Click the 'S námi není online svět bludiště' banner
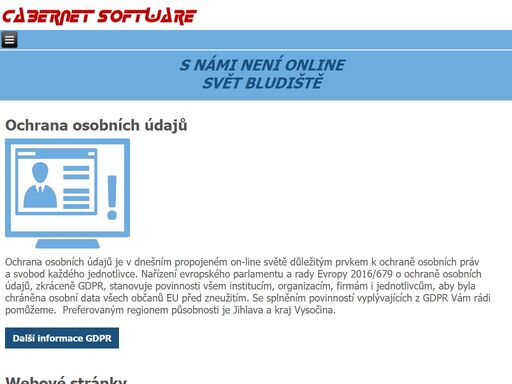 pos(262,74)
